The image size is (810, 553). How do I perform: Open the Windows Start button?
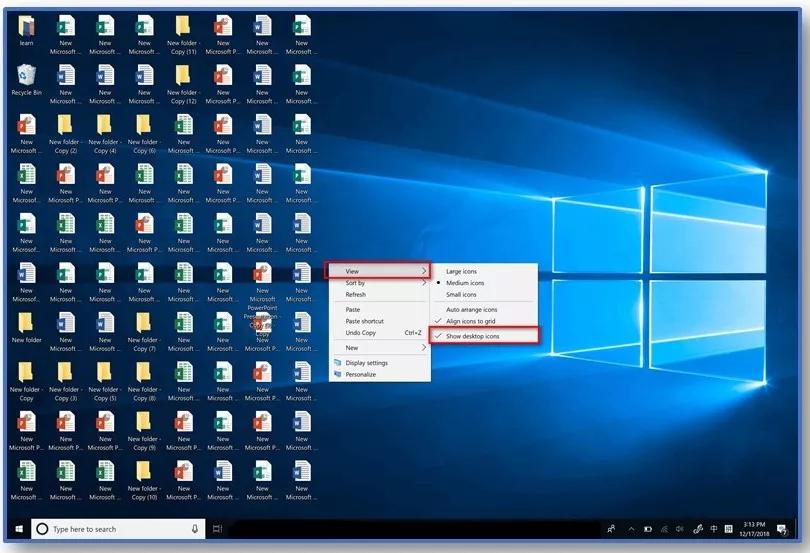click(18, 528)
